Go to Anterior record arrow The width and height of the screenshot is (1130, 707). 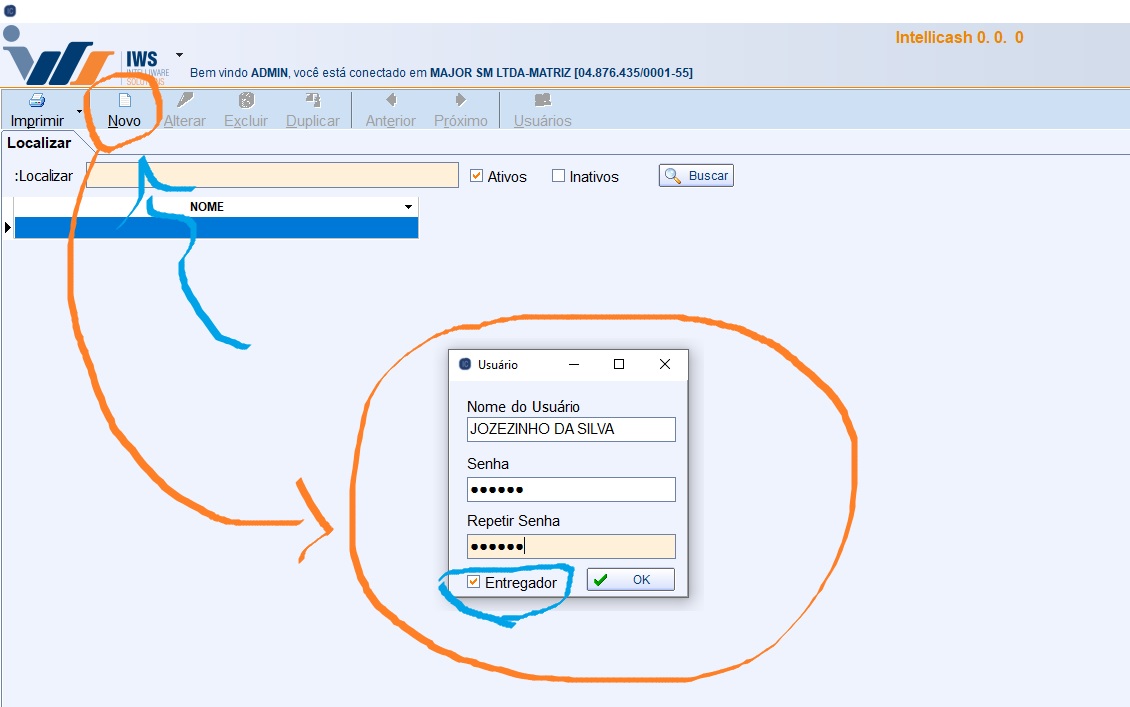pyautogui.click(x=391, y=101)
